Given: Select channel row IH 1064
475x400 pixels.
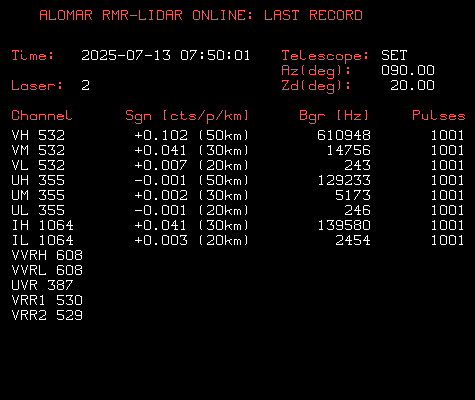Looking at the screenshot, I should click(x=43, y=225).
